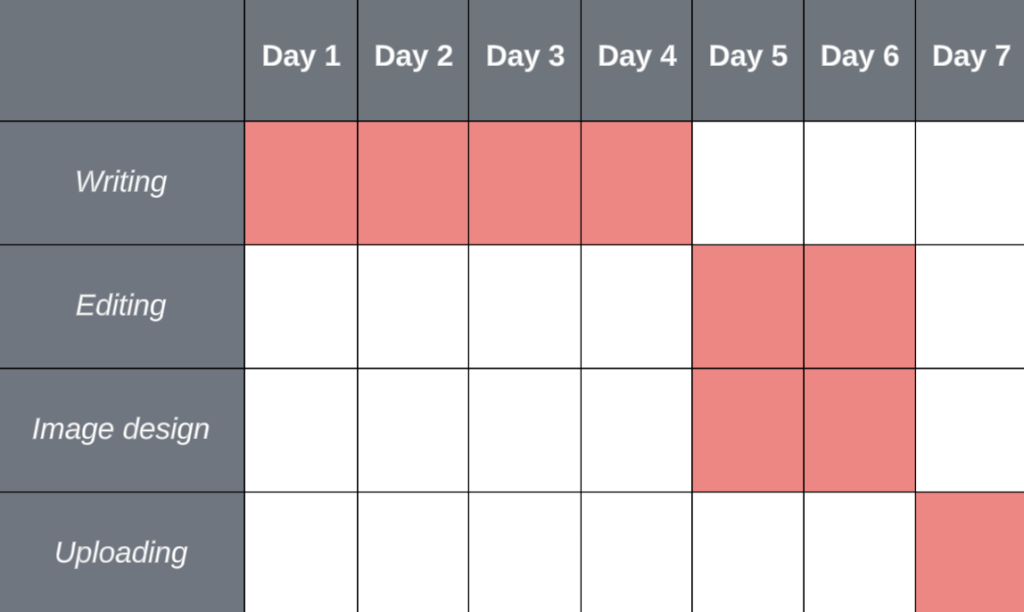Select the red Image design Day 6 cell
The image size is (1024, 612).
(860, 430)
